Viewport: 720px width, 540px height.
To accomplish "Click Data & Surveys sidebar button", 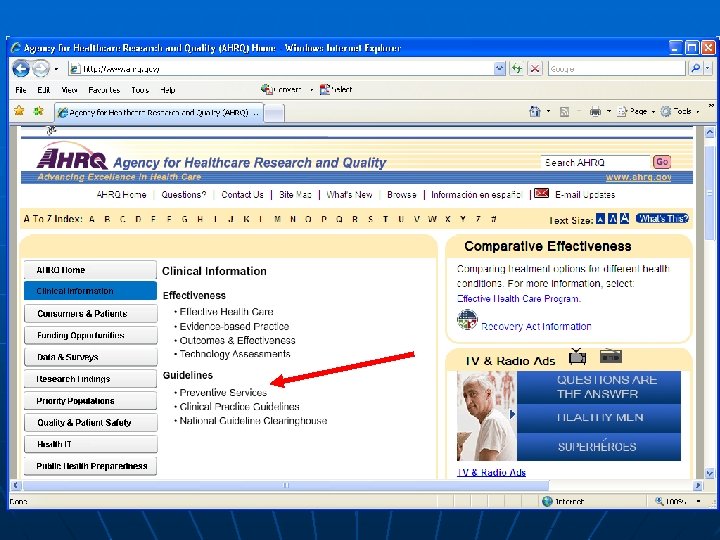I will [90, 357].
